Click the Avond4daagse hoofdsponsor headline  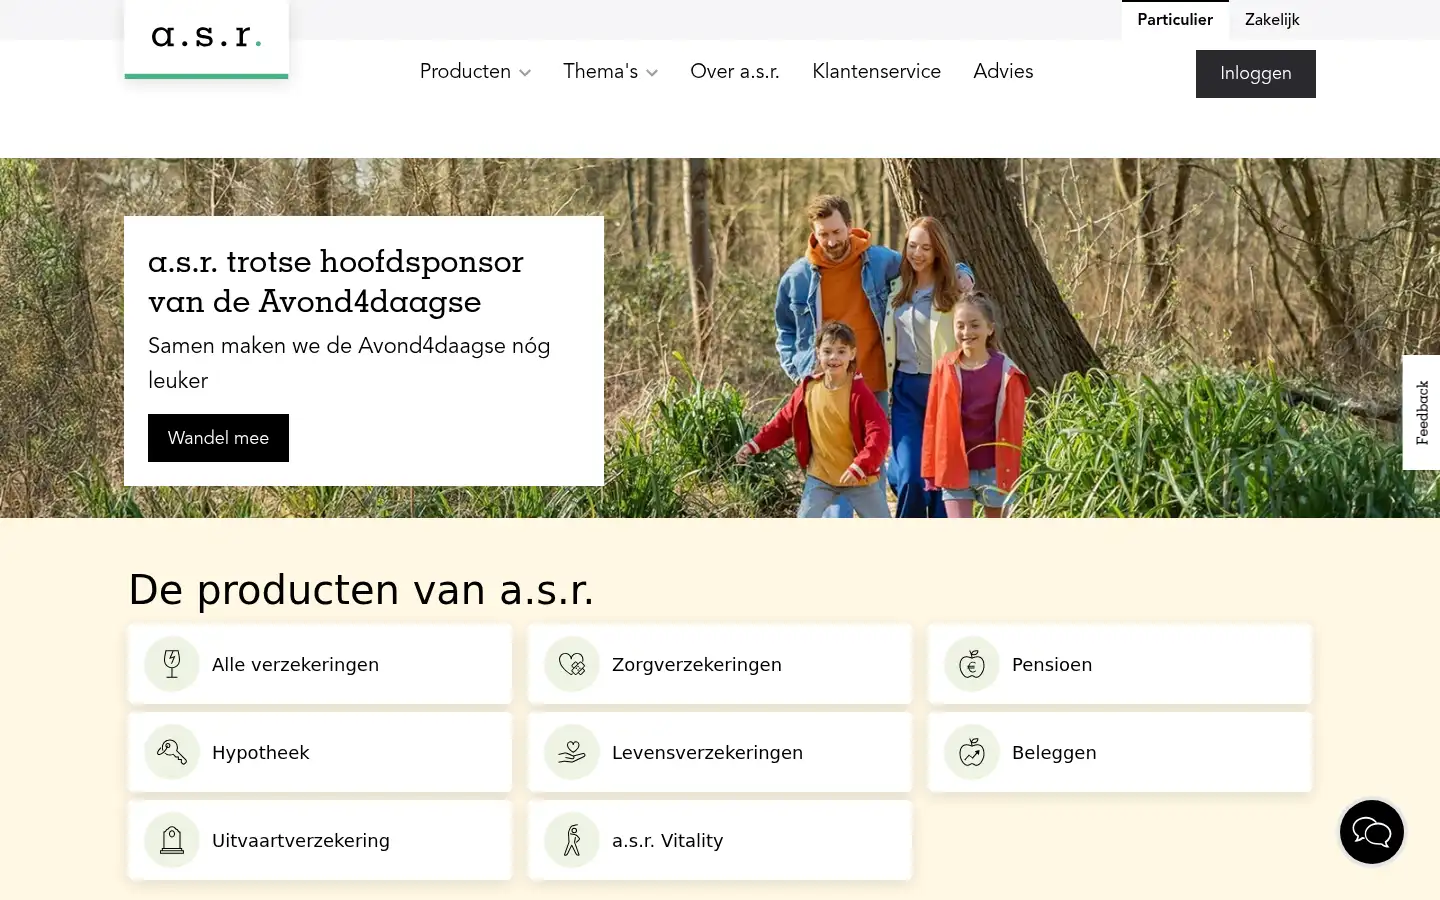[336, 281]
